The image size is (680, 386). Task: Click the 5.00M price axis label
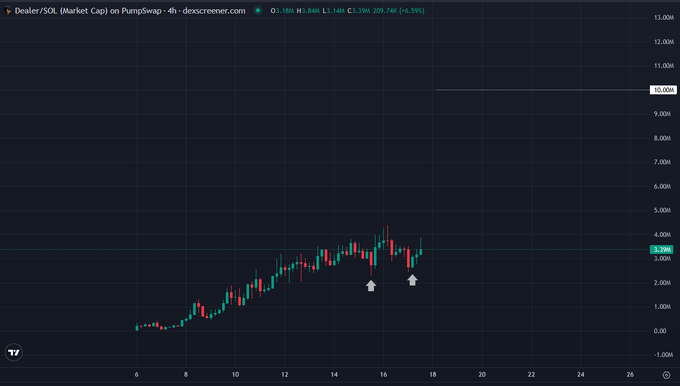[x=662, y=210]
